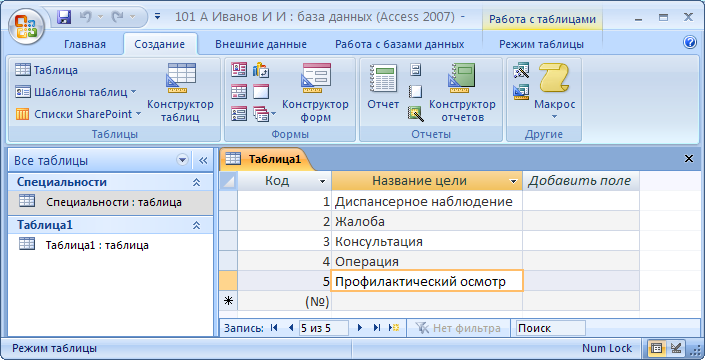Open Название цели column dropdown arrow
The width and height of the screenshot is (705, 360).
pyautogui.click(x=513, y=182)
